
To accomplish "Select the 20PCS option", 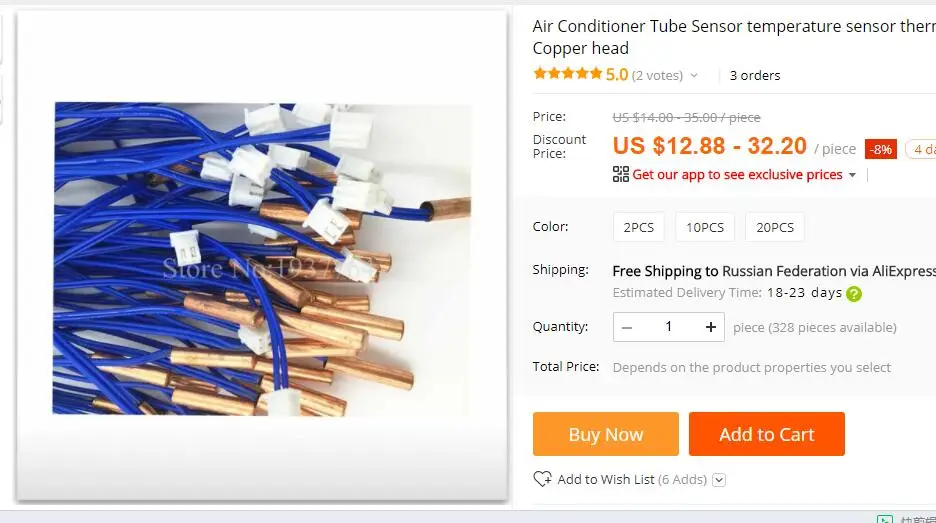I will tap(775, 227).
